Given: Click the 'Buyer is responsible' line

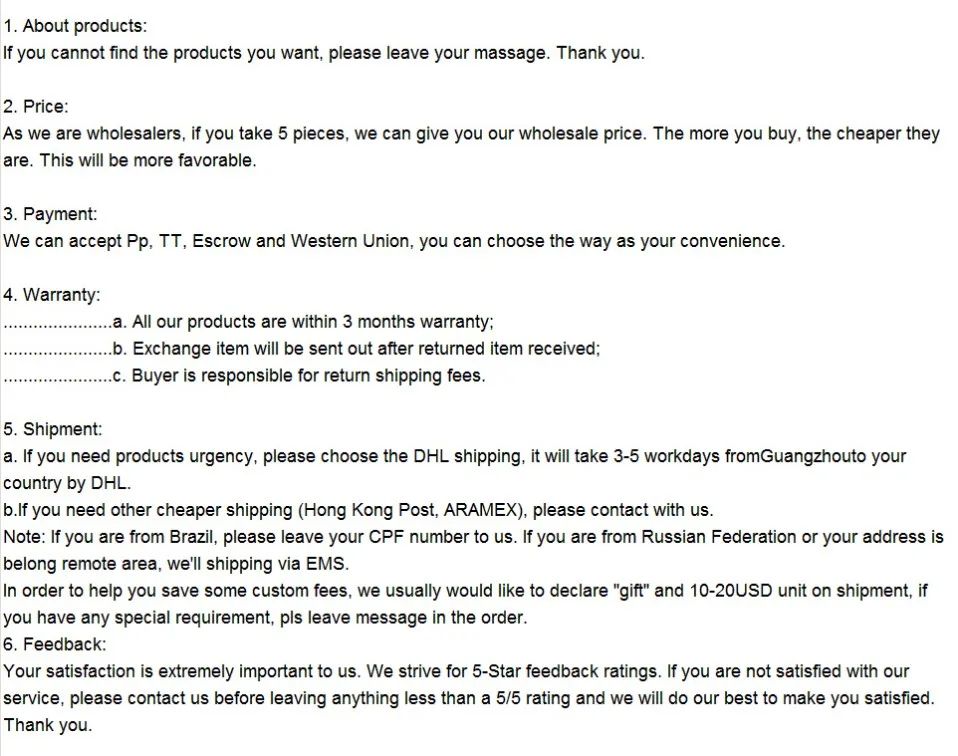Looking at the screenshot, I should 299,376.
